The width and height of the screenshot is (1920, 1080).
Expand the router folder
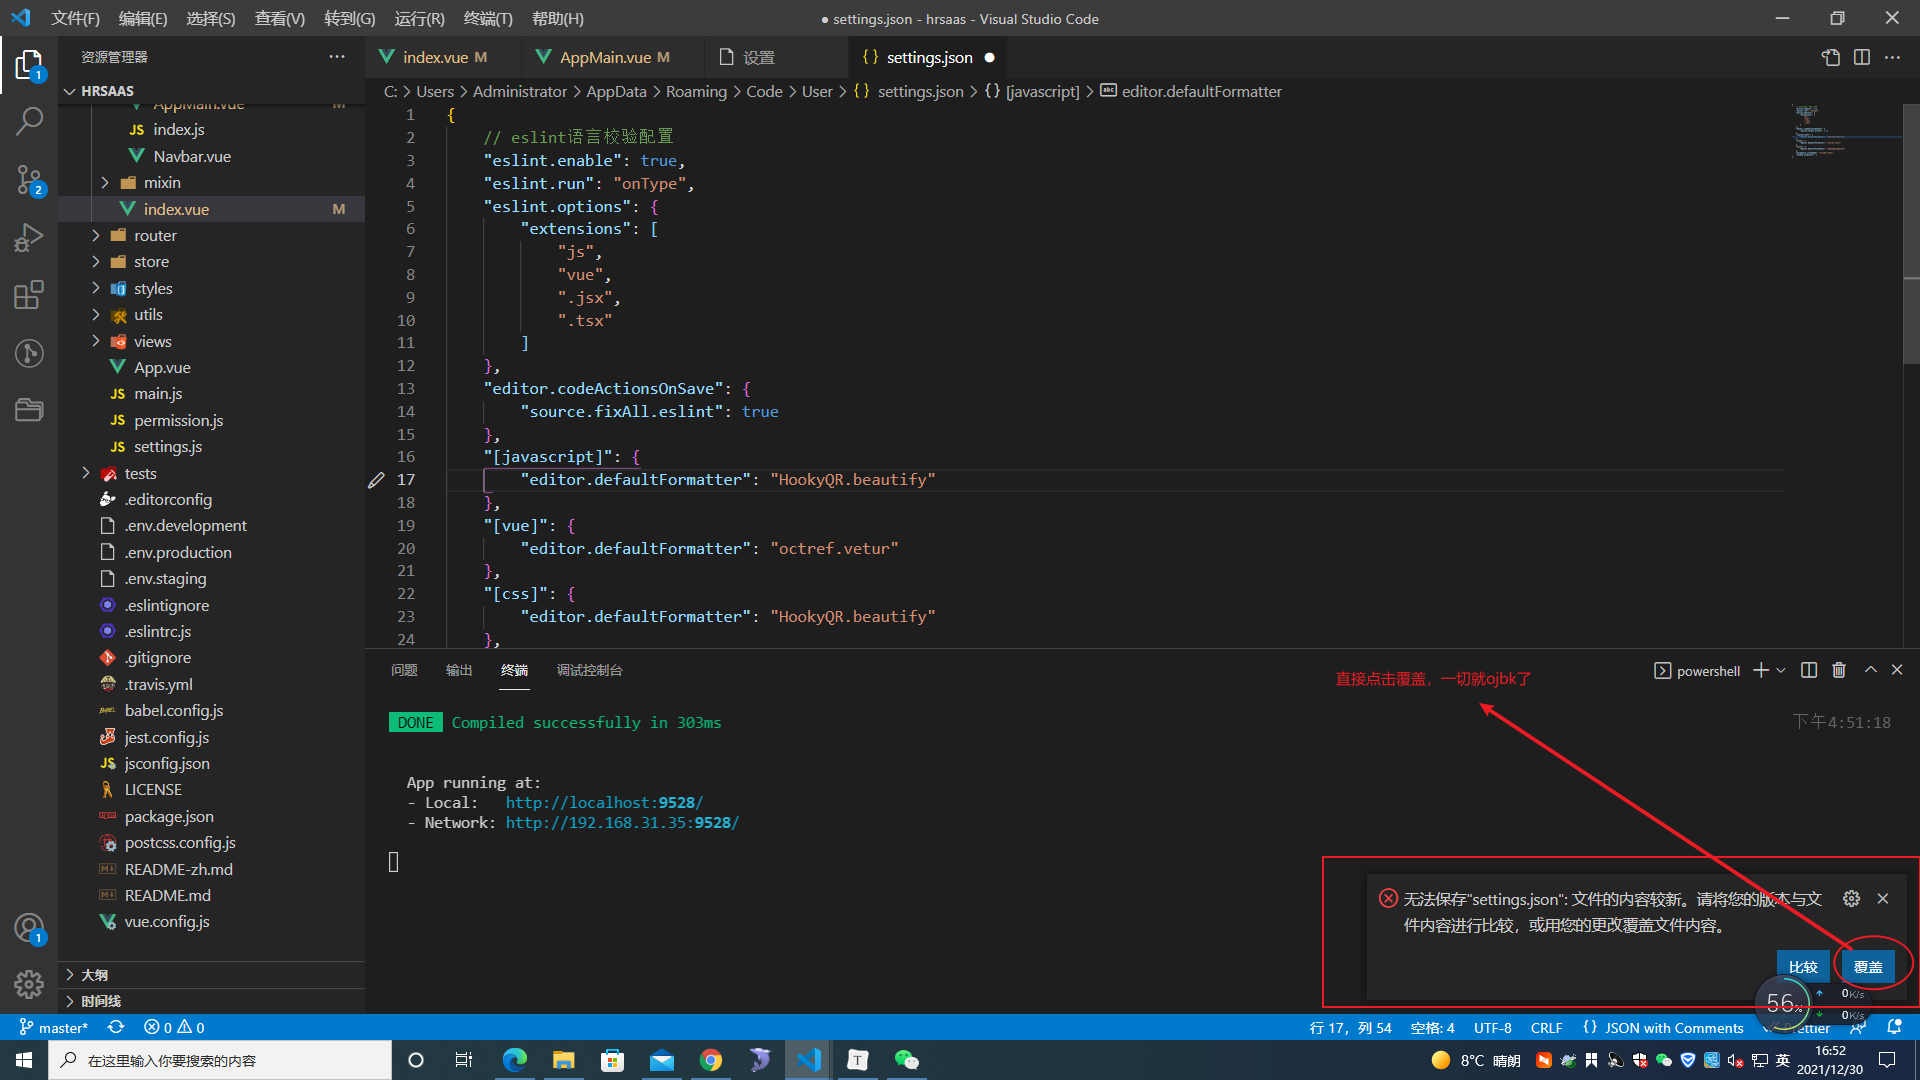click(x=155, y=235)
